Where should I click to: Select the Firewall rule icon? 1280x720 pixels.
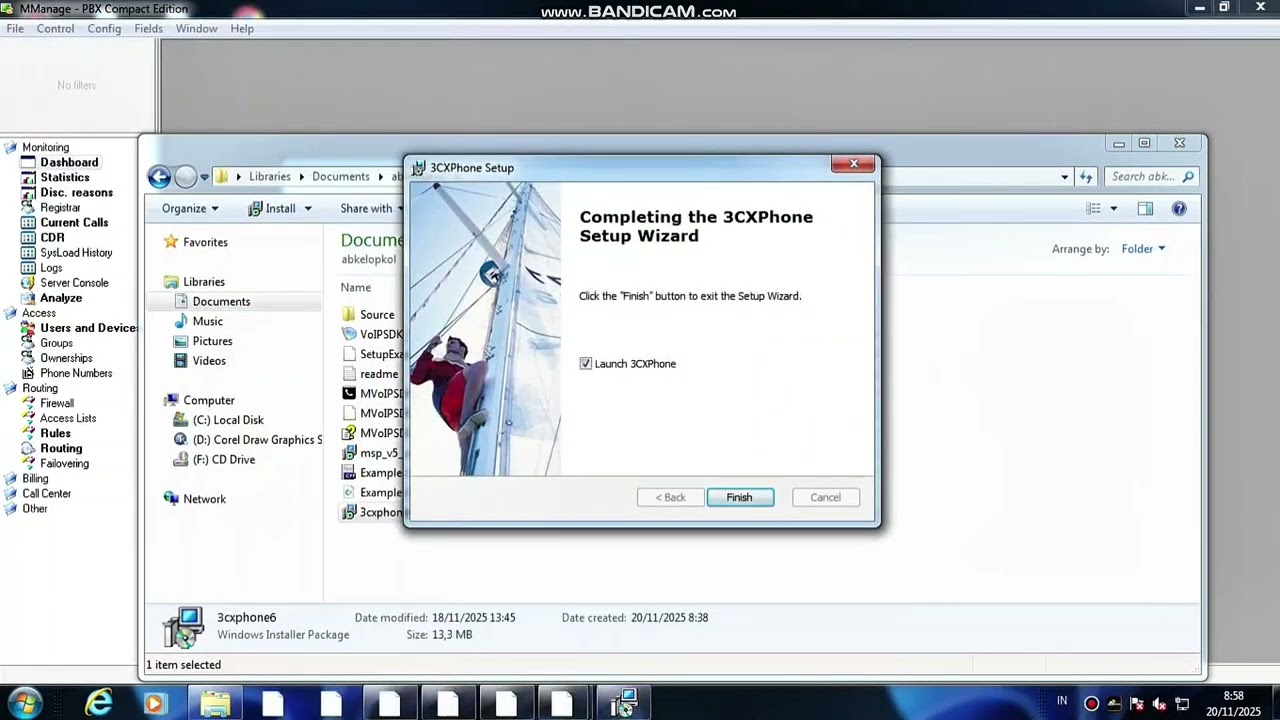click(28, 403)
